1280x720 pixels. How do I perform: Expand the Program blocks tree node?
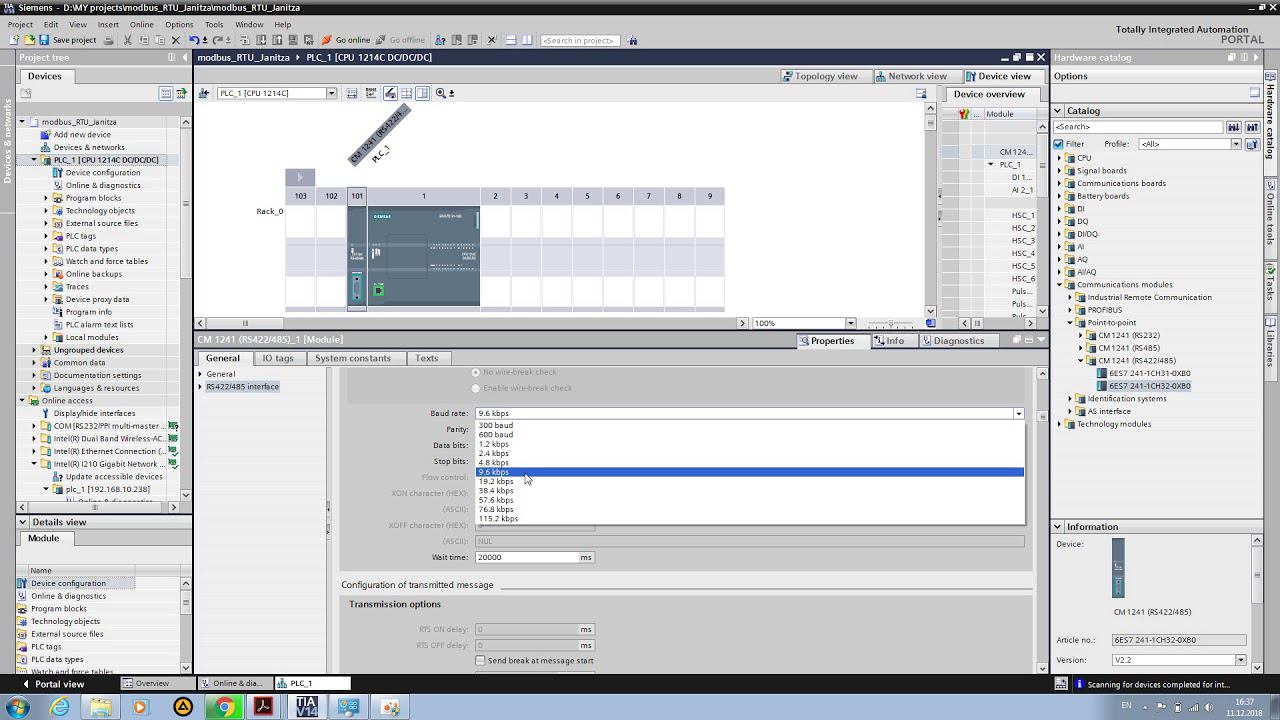[x=46, y=198]
